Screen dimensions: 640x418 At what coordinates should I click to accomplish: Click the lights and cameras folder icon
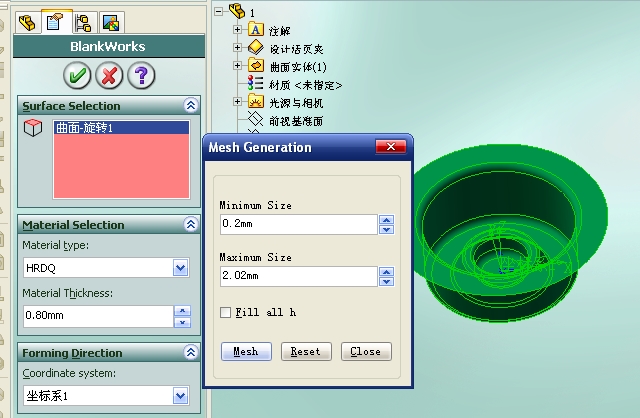[256, 101]
